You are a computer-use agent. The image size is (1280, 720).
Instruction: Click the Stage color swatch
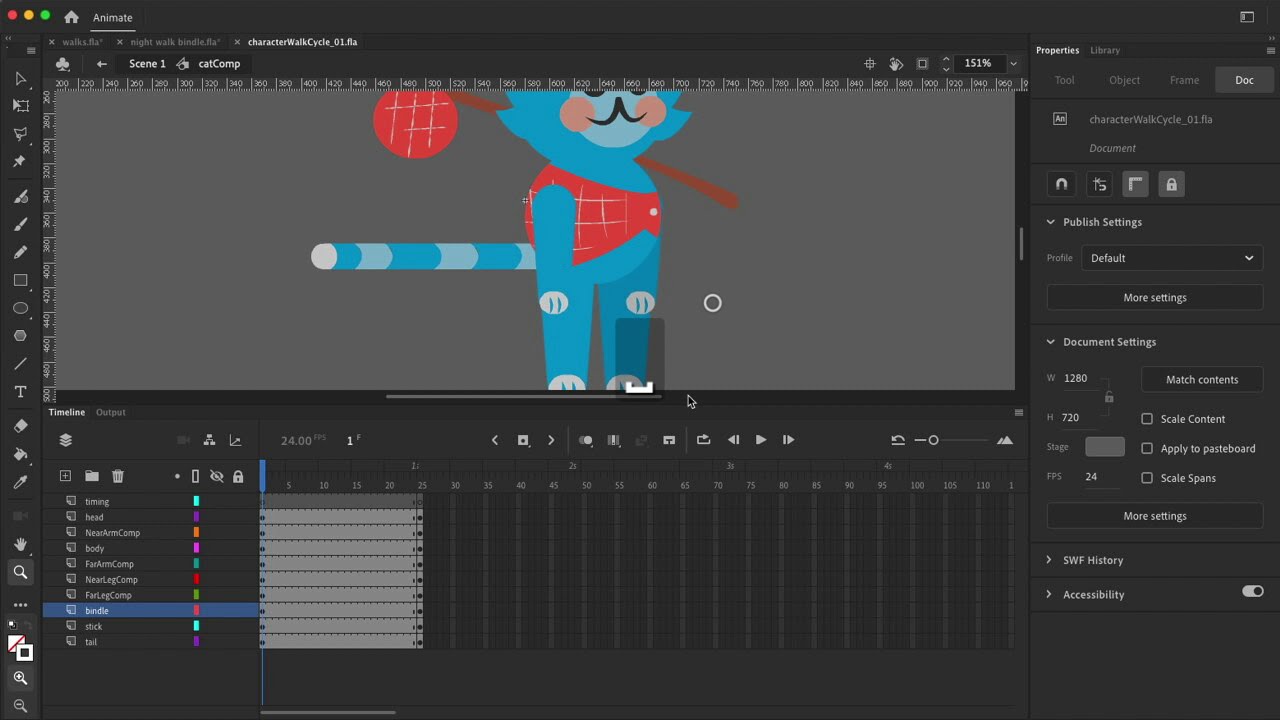click(1105, 447)
